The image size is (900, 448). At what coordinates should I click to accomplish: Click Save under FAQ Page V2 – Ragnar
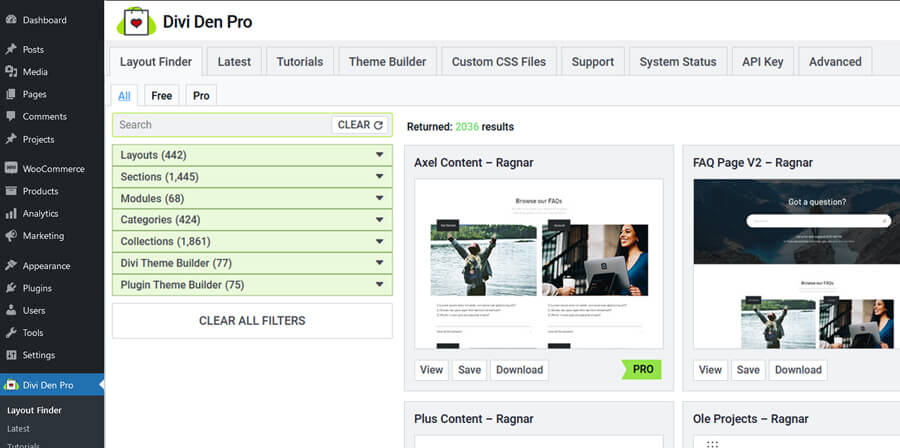(748, 370)
